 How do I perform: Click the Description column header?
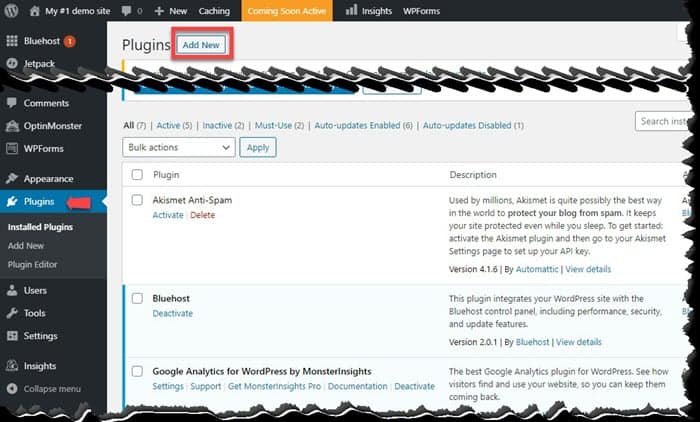pos(473,175)
